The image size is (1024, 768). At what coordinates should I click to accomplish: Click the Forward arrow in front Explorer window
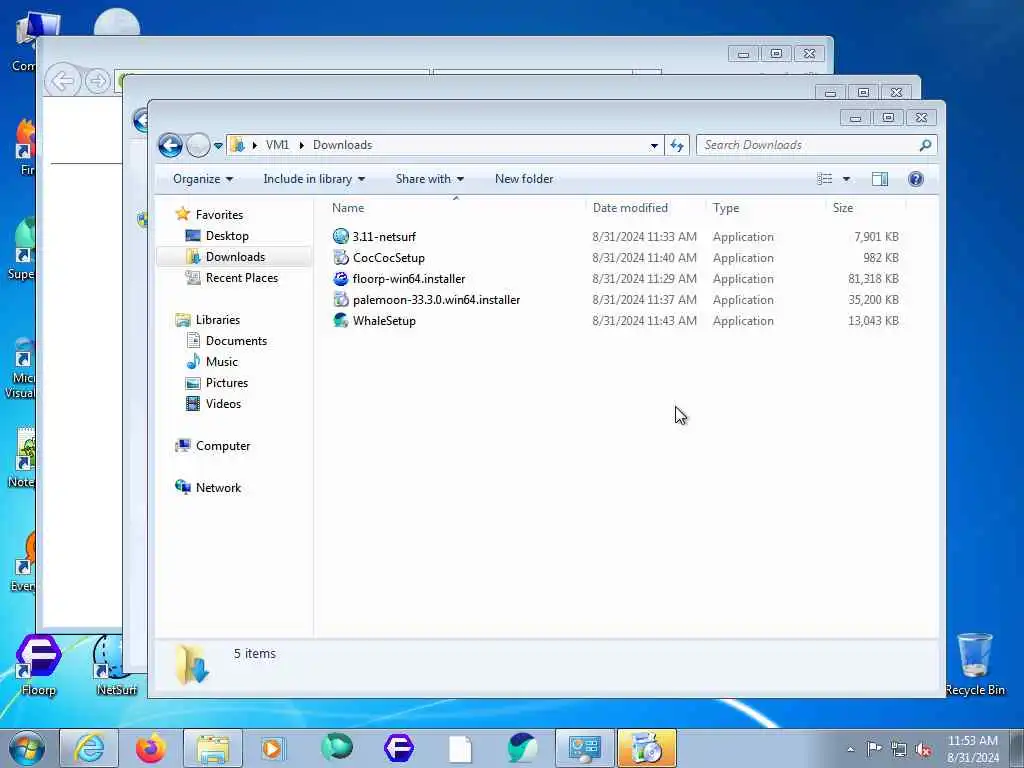[x=198, y=145]
